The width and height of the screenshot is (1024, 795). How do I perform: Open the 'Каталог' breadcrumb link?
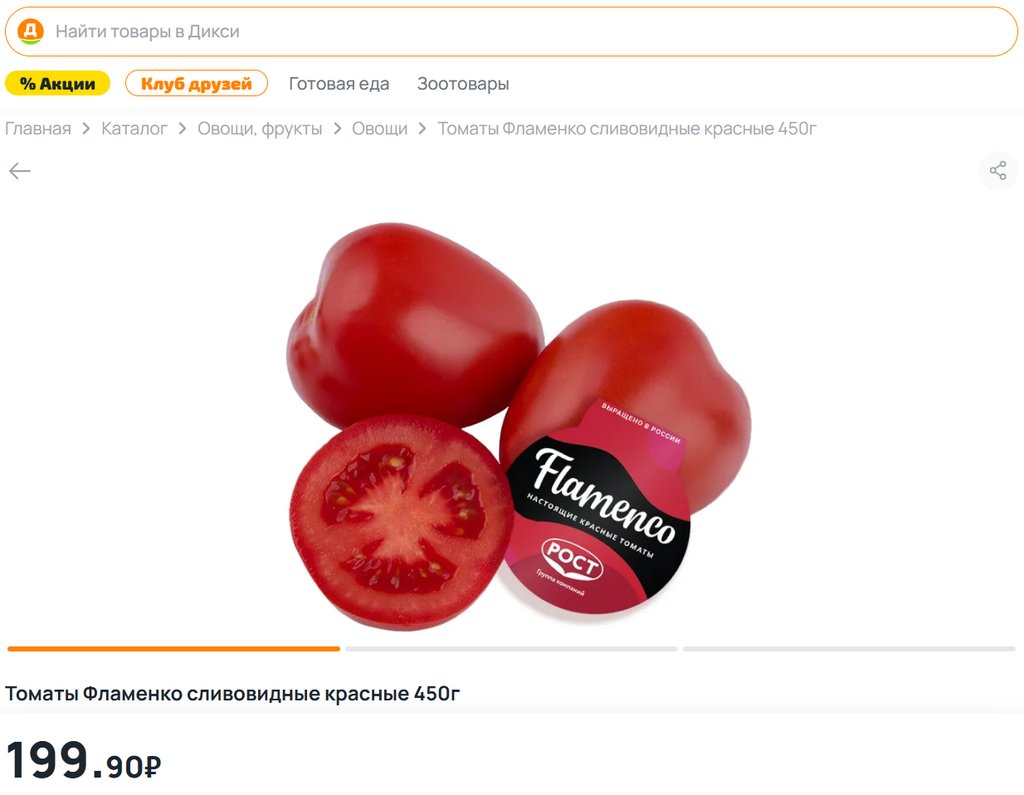coord(135,129)
